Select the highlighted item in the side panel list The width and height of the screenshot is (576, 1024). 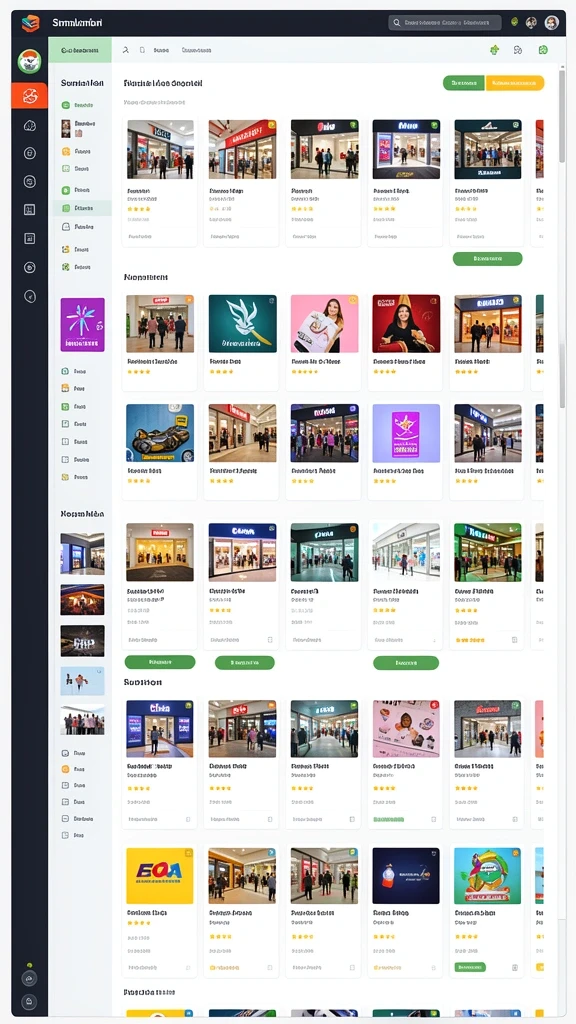pyautogui.click(x=83, y=208)
